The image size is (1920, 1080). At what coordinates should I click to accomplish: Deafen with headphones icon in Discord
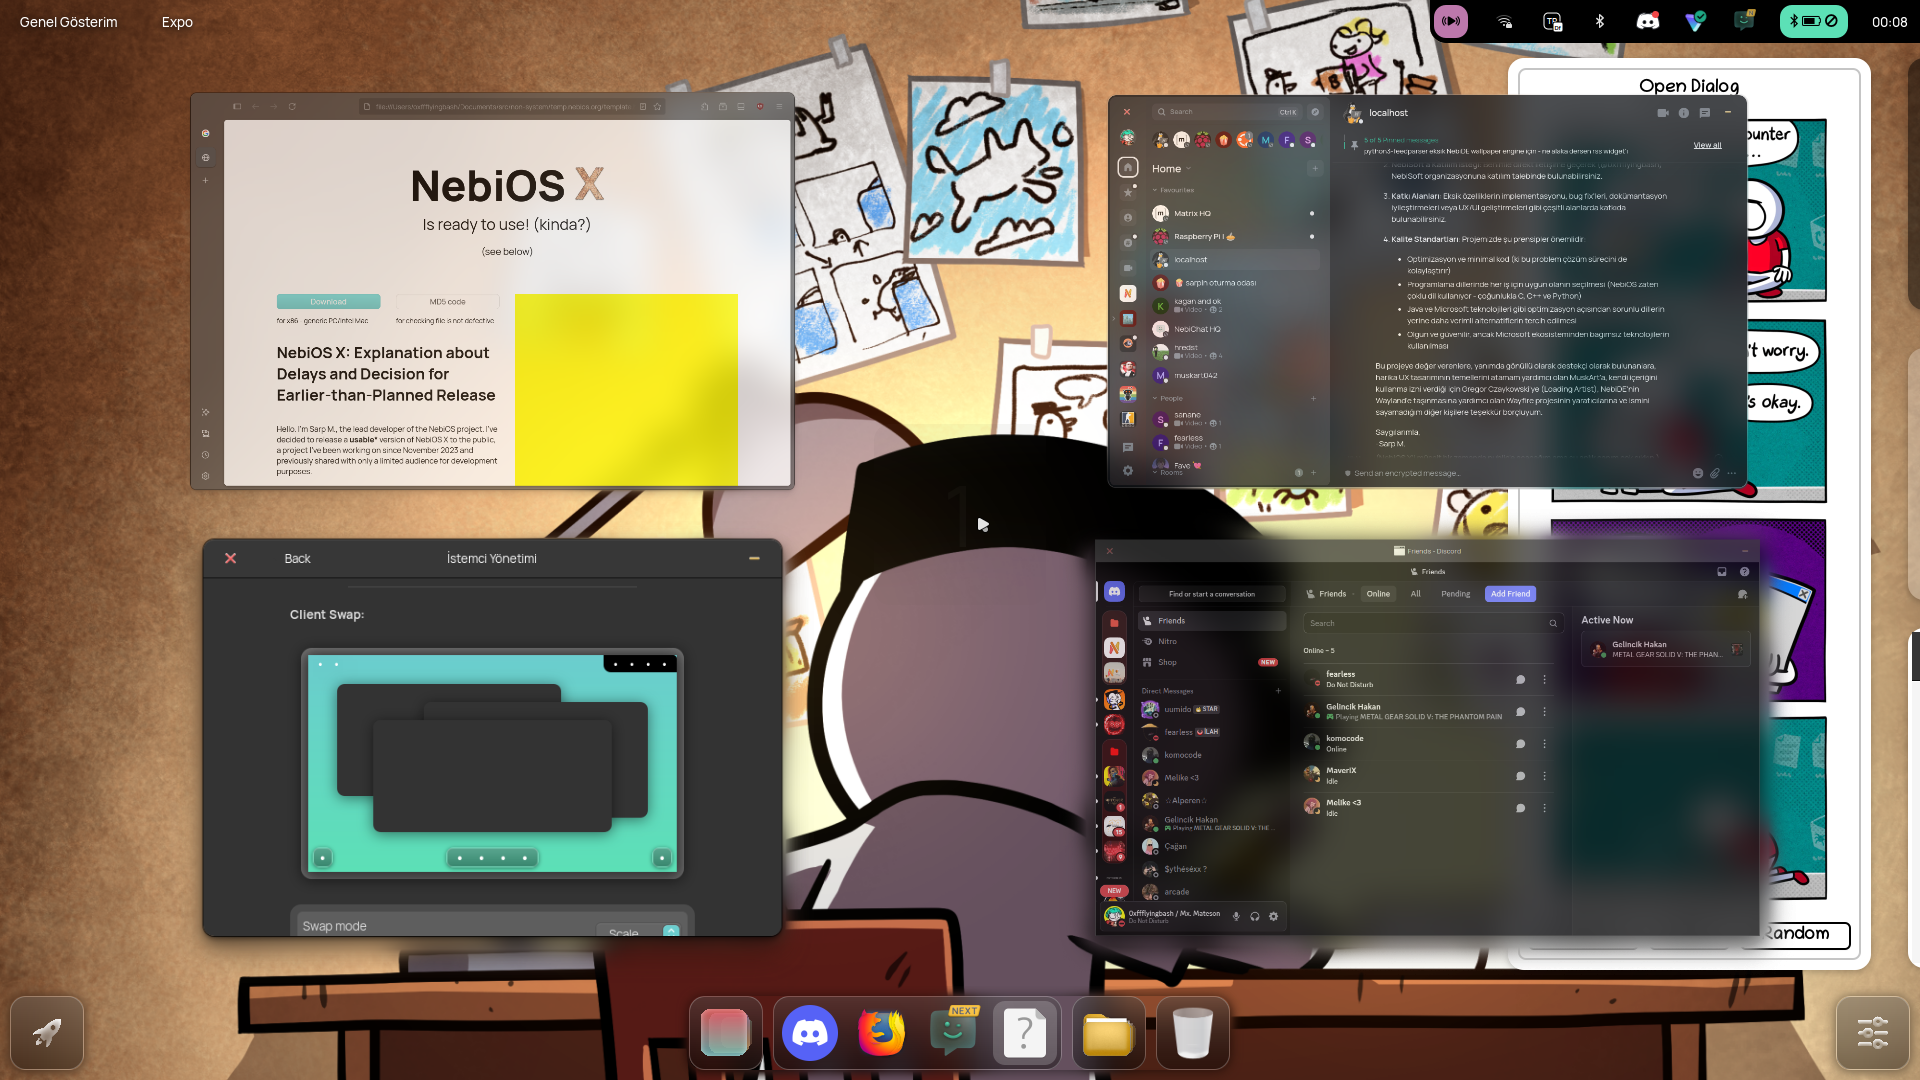[x=1255, y=916]
